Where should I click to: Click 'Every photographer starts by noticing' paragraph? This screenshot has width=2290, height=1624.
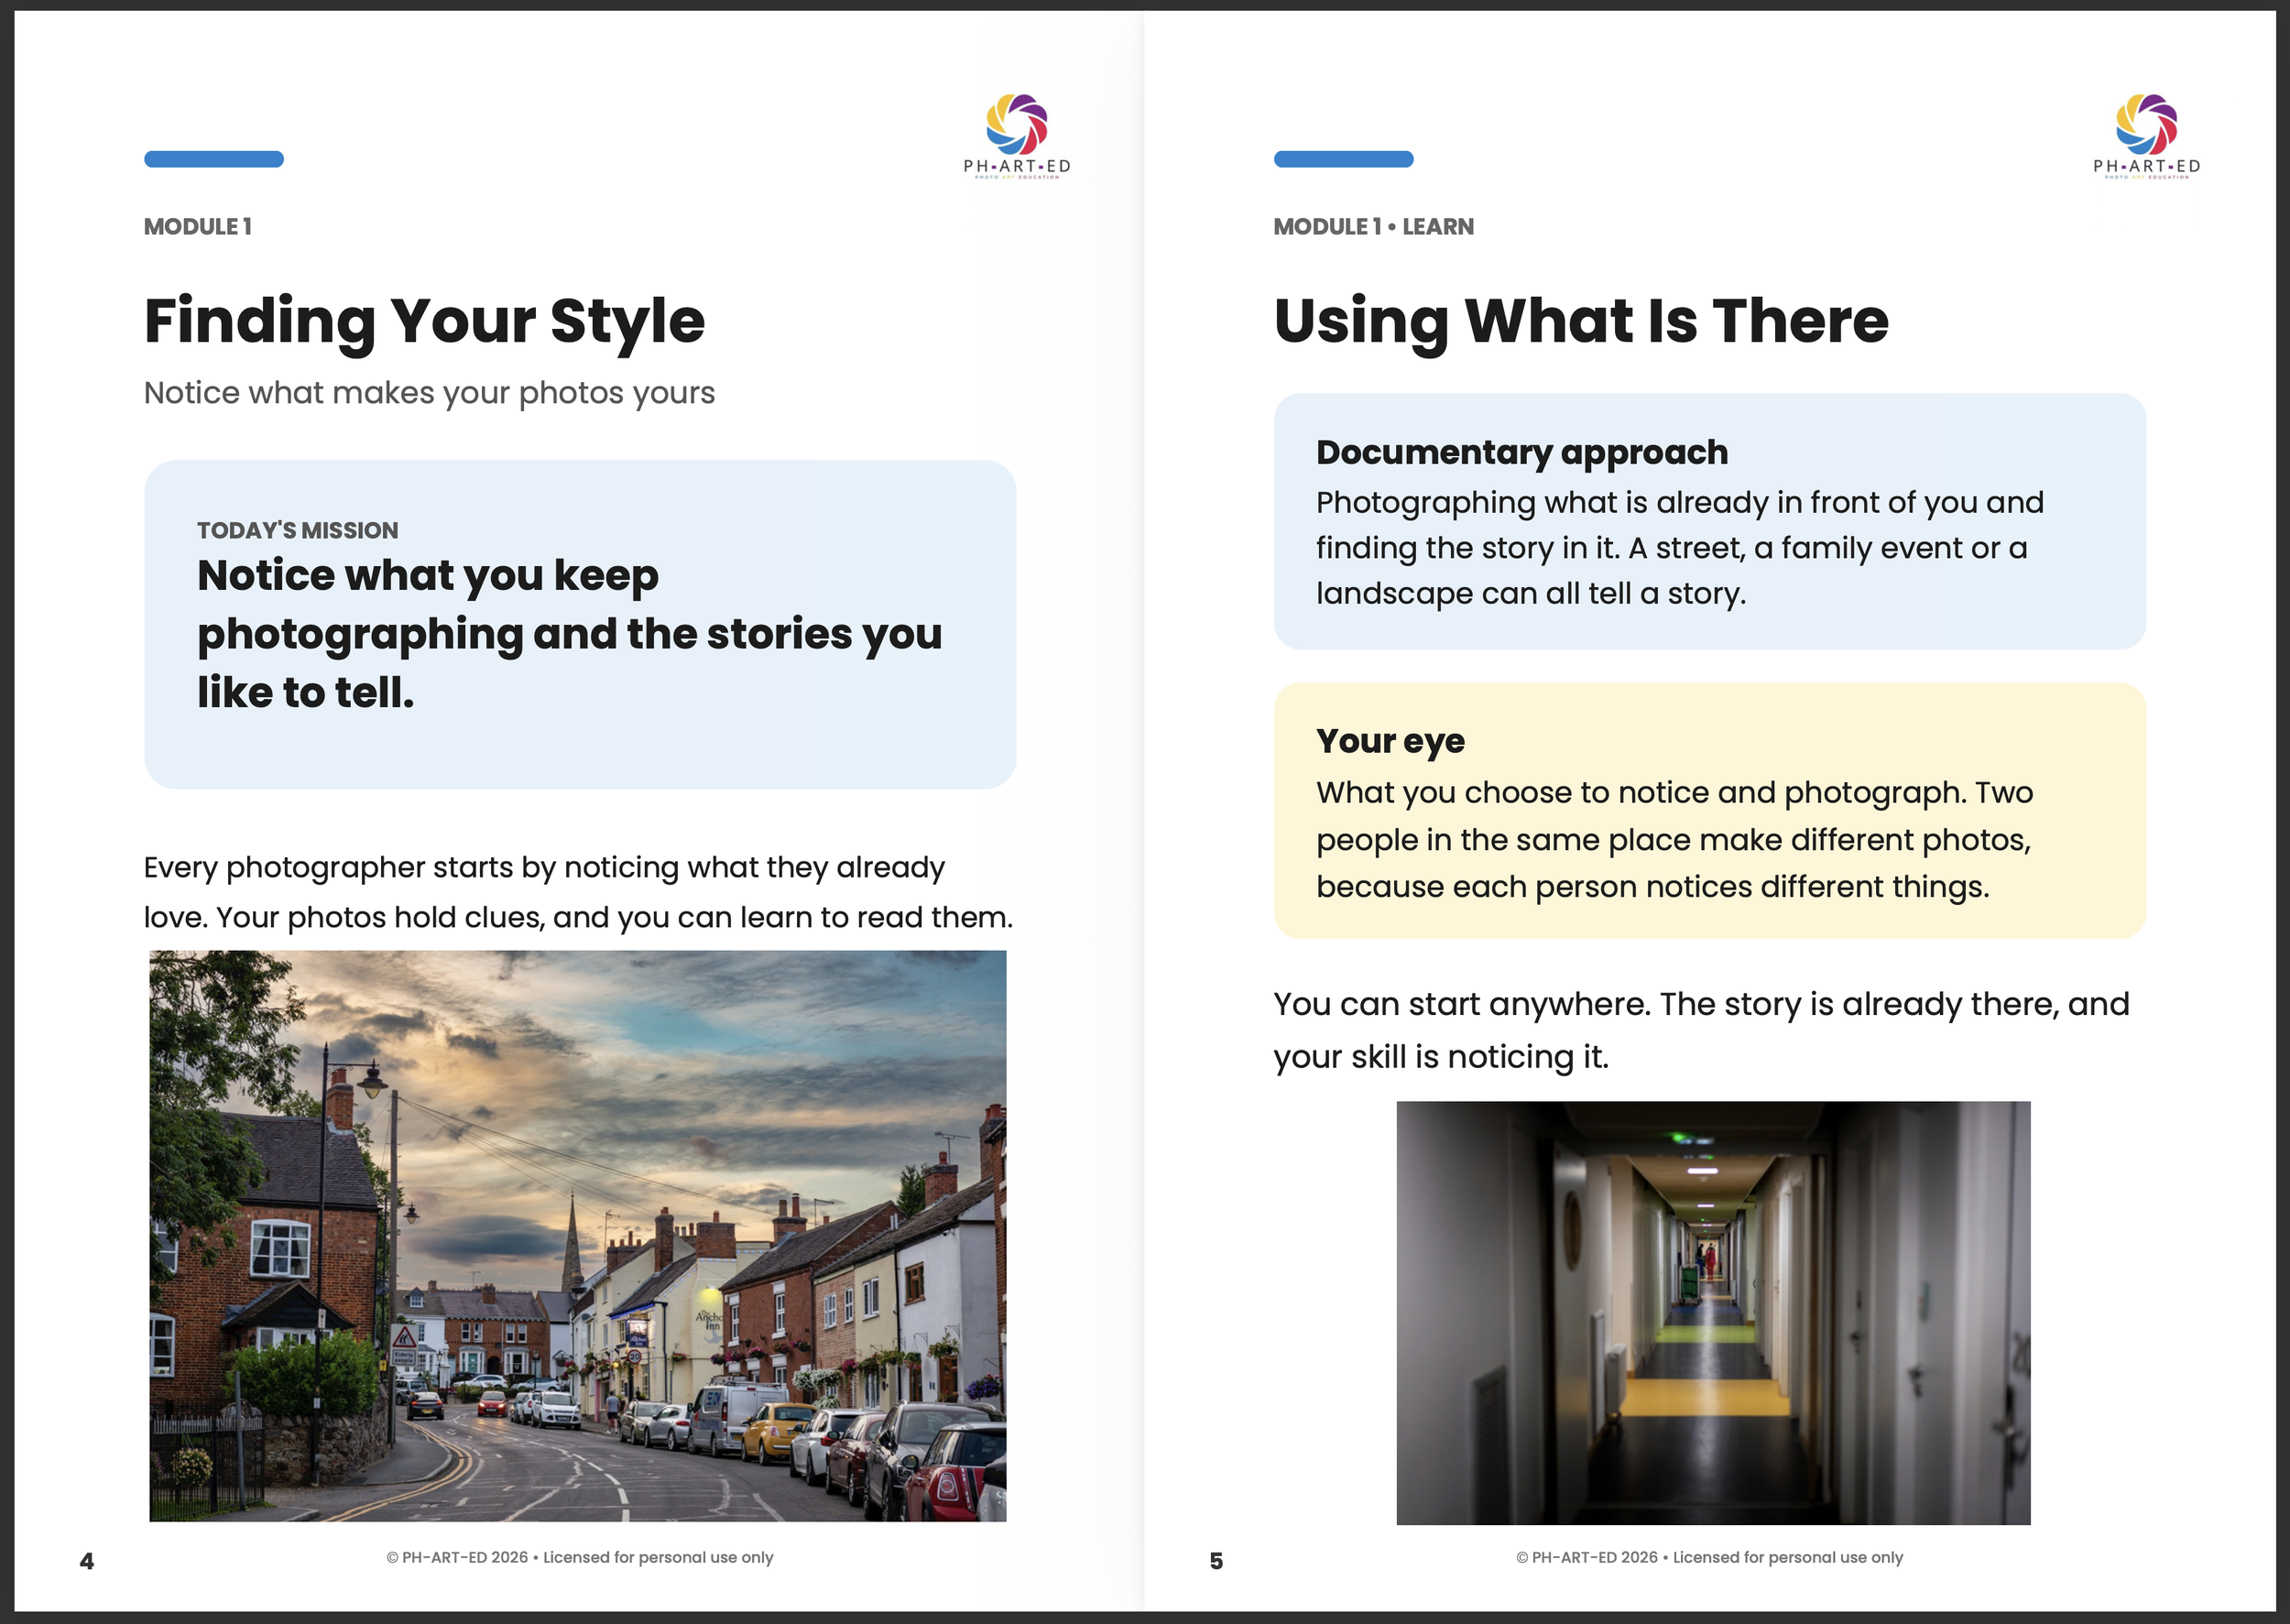[578, 892]
